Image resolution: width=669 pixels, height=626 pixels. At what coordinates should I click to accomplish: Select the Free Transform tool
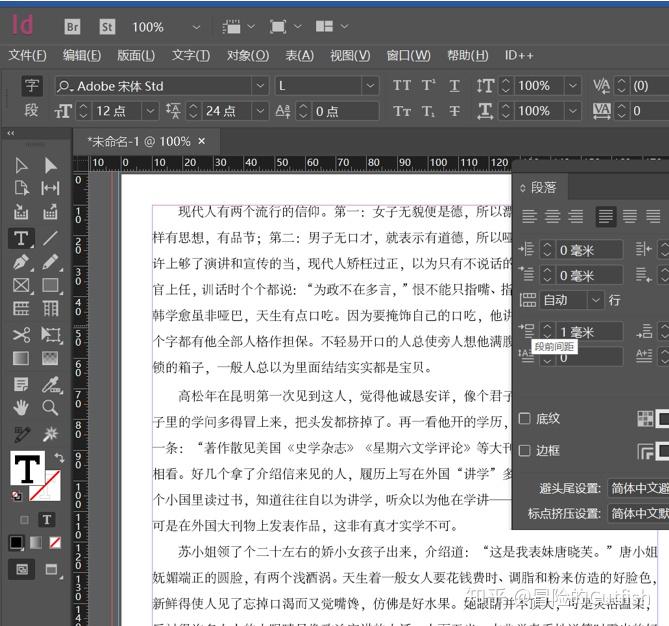tap(51, 335)
